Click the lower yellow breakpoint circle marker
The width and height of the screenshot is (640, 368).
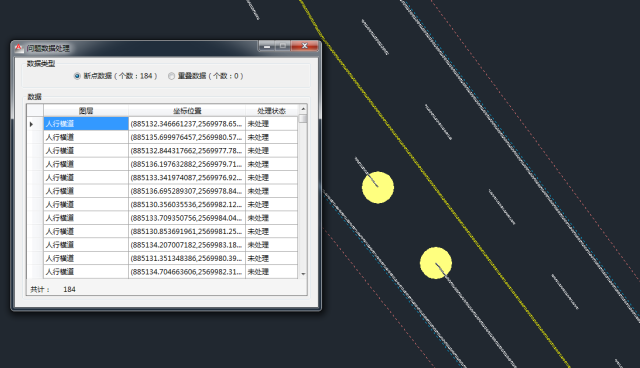(x=436, y=263)
